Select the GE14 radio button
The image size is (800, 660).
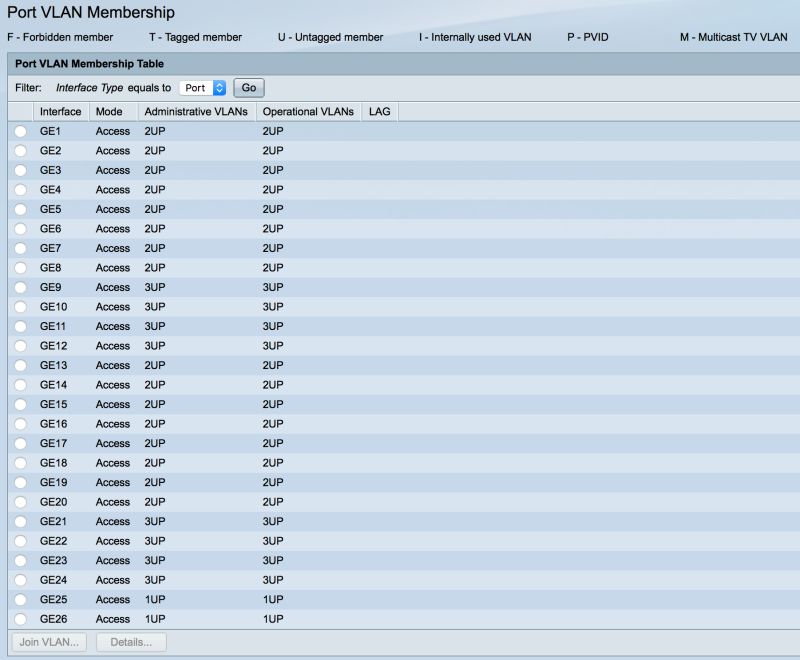(x=20, y=385)
